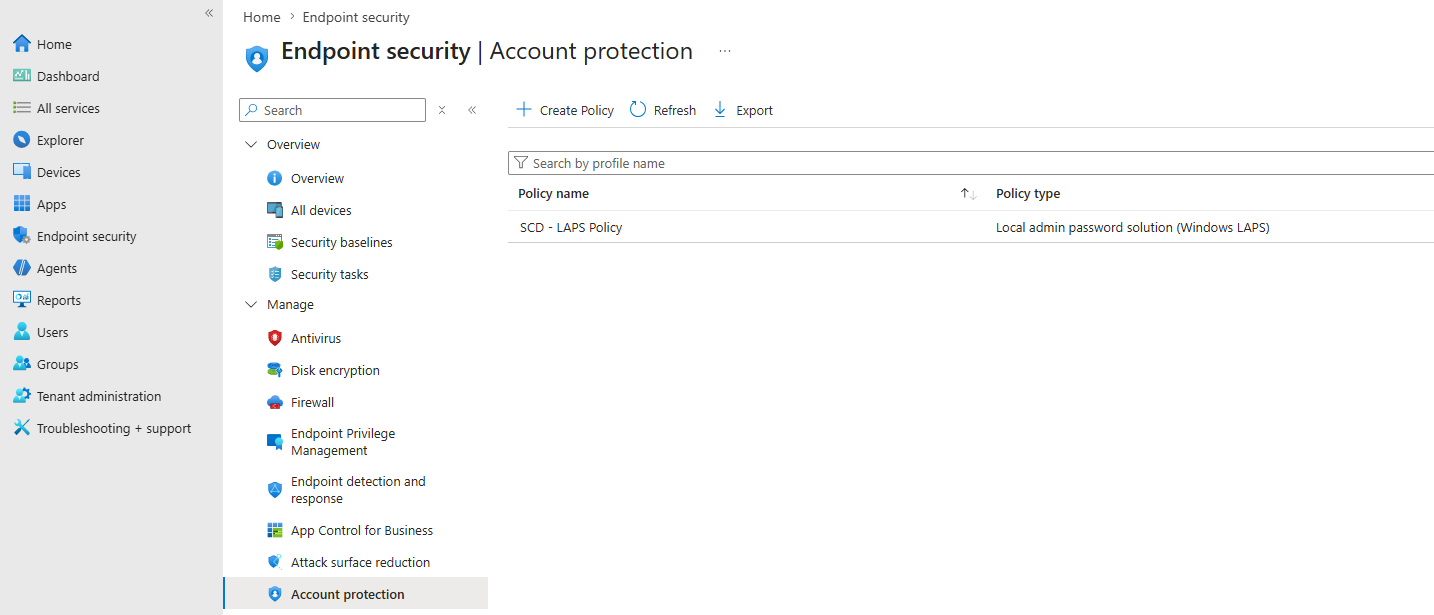Viewport: 1434px width, 615px height.
Task: Collapse the Manage section chevron
Action: click(x=251, y=305)
